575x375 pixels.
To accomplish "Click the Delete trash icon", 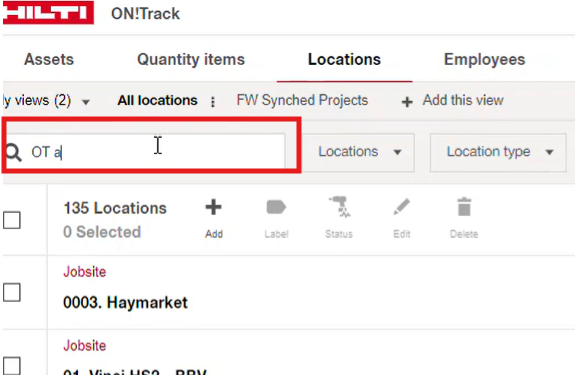I will point(464,207).
